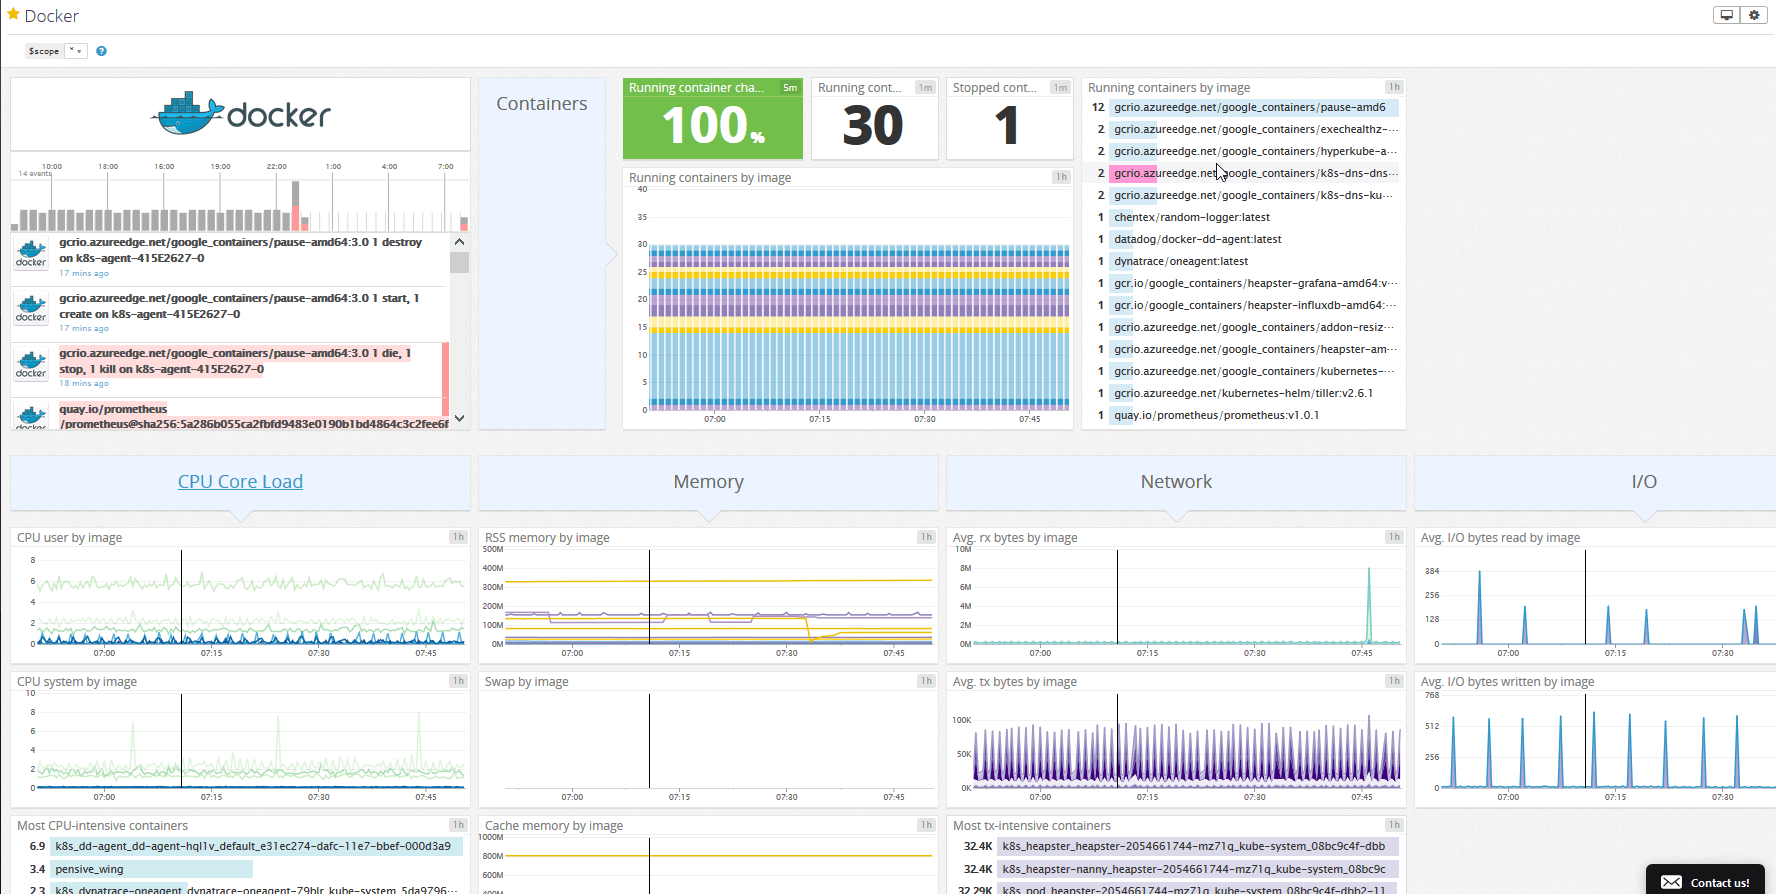Select the kubernetes-helm/tiller:v2.6.1 row
1776x894 pixels.
[x=1243, y=393]
